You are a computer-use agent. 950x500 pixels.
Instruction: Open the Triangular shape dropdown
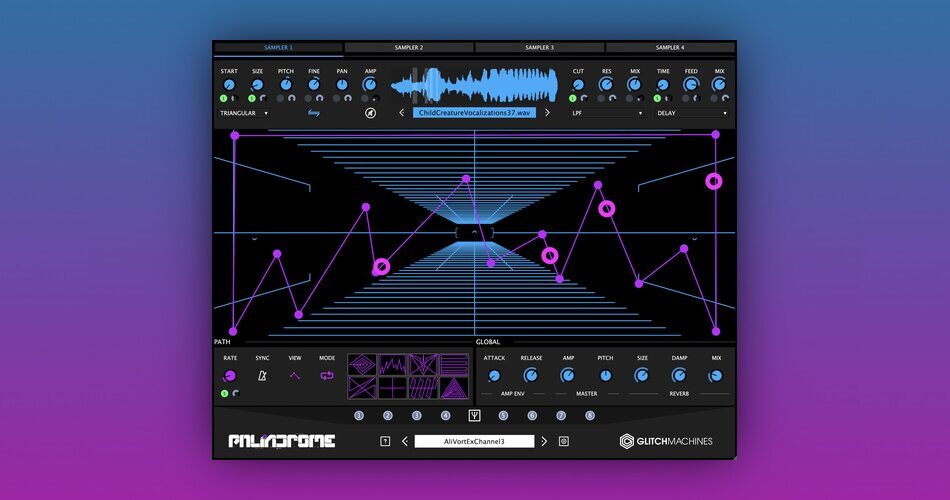[x=245, y=114]
